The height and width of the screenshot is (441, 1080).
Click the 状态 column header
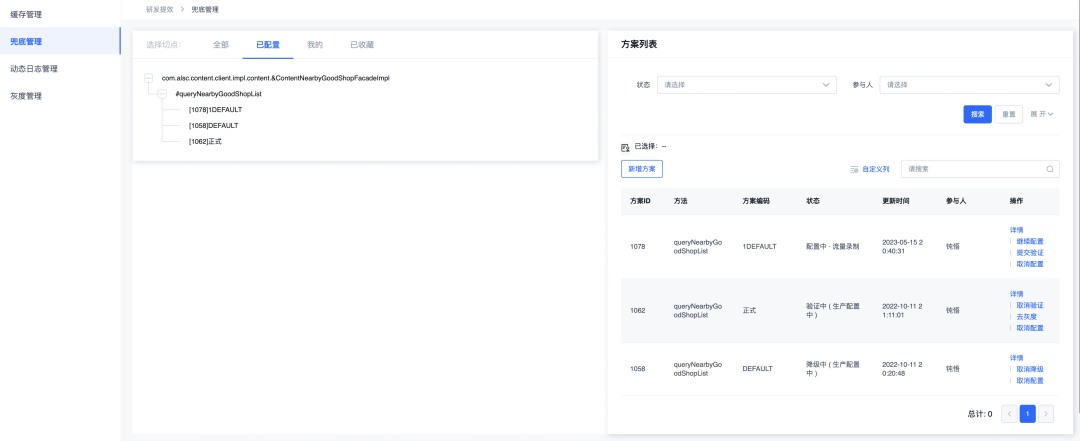click(x=813, y=201)
